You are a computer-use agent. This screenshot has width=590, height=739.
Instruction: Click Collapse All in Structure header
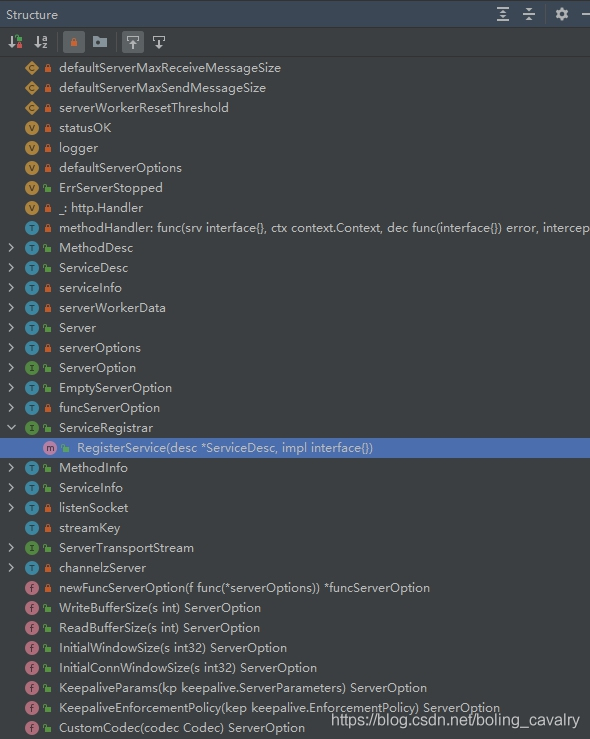529,14
